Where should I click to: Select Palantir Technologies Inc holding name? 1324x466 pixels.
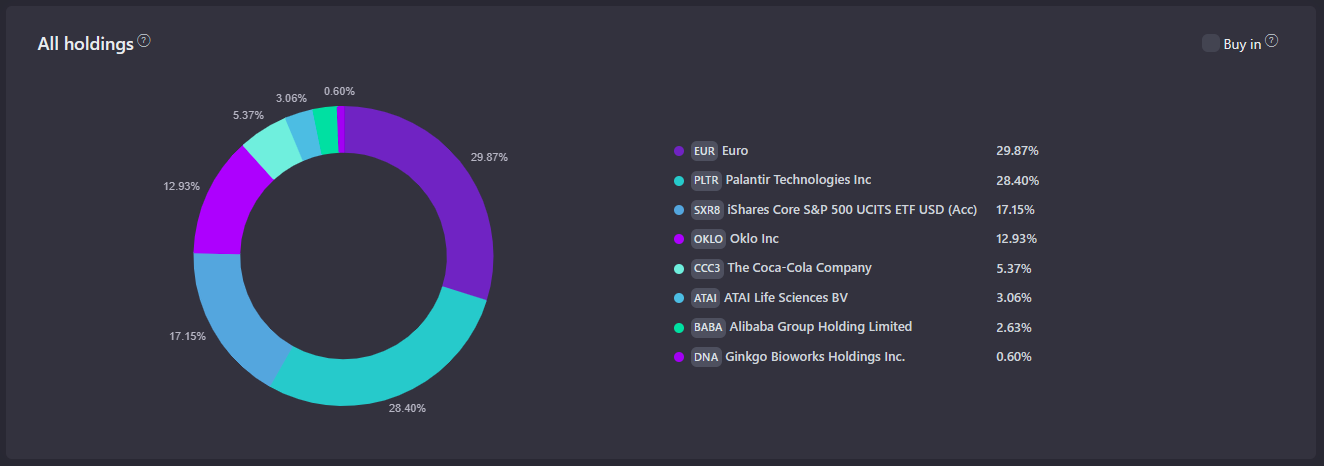(798, 180)
